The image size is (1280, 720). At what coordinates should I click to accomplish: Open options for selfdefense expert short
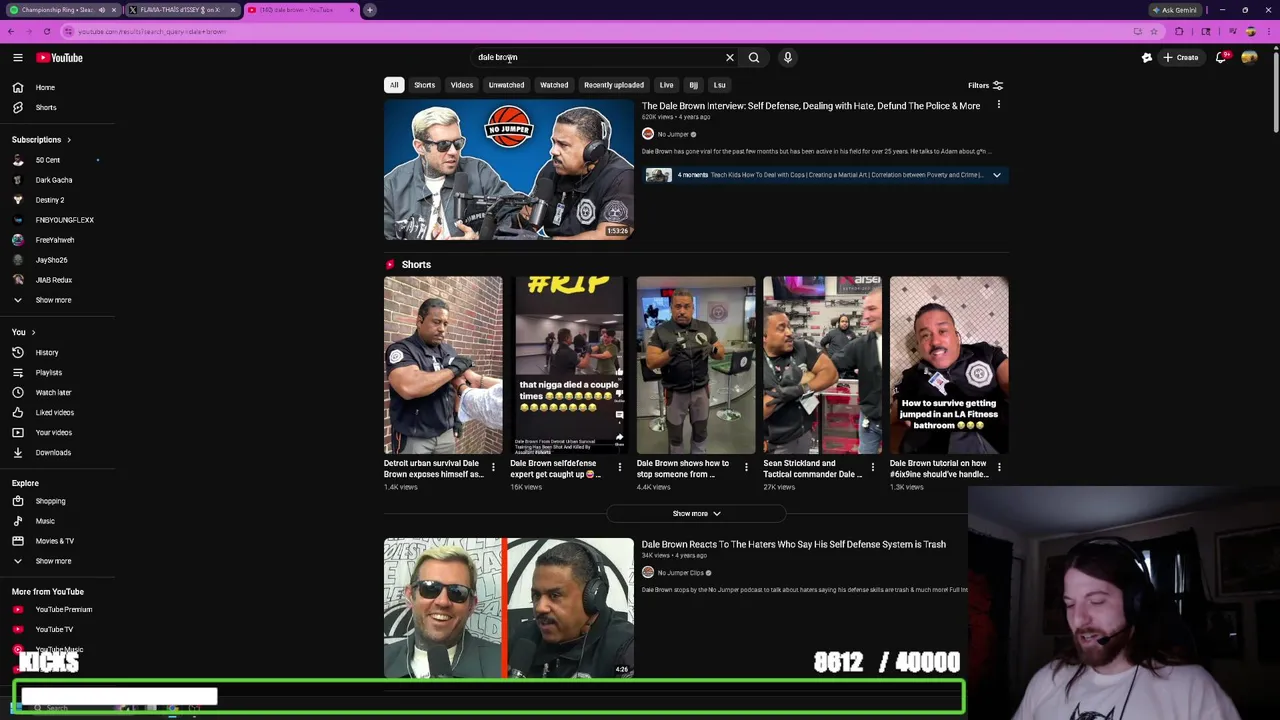pyautogui.click(x=619, y=467)
